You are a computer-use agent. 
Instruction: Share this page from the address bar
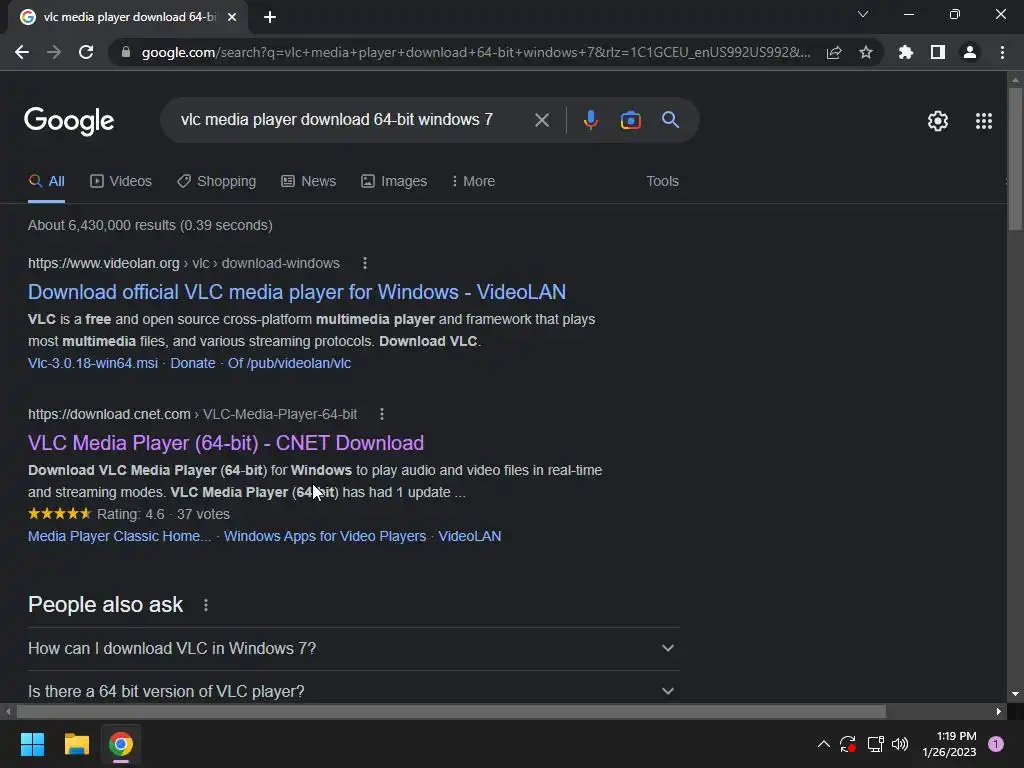click(x=834, y=53)
